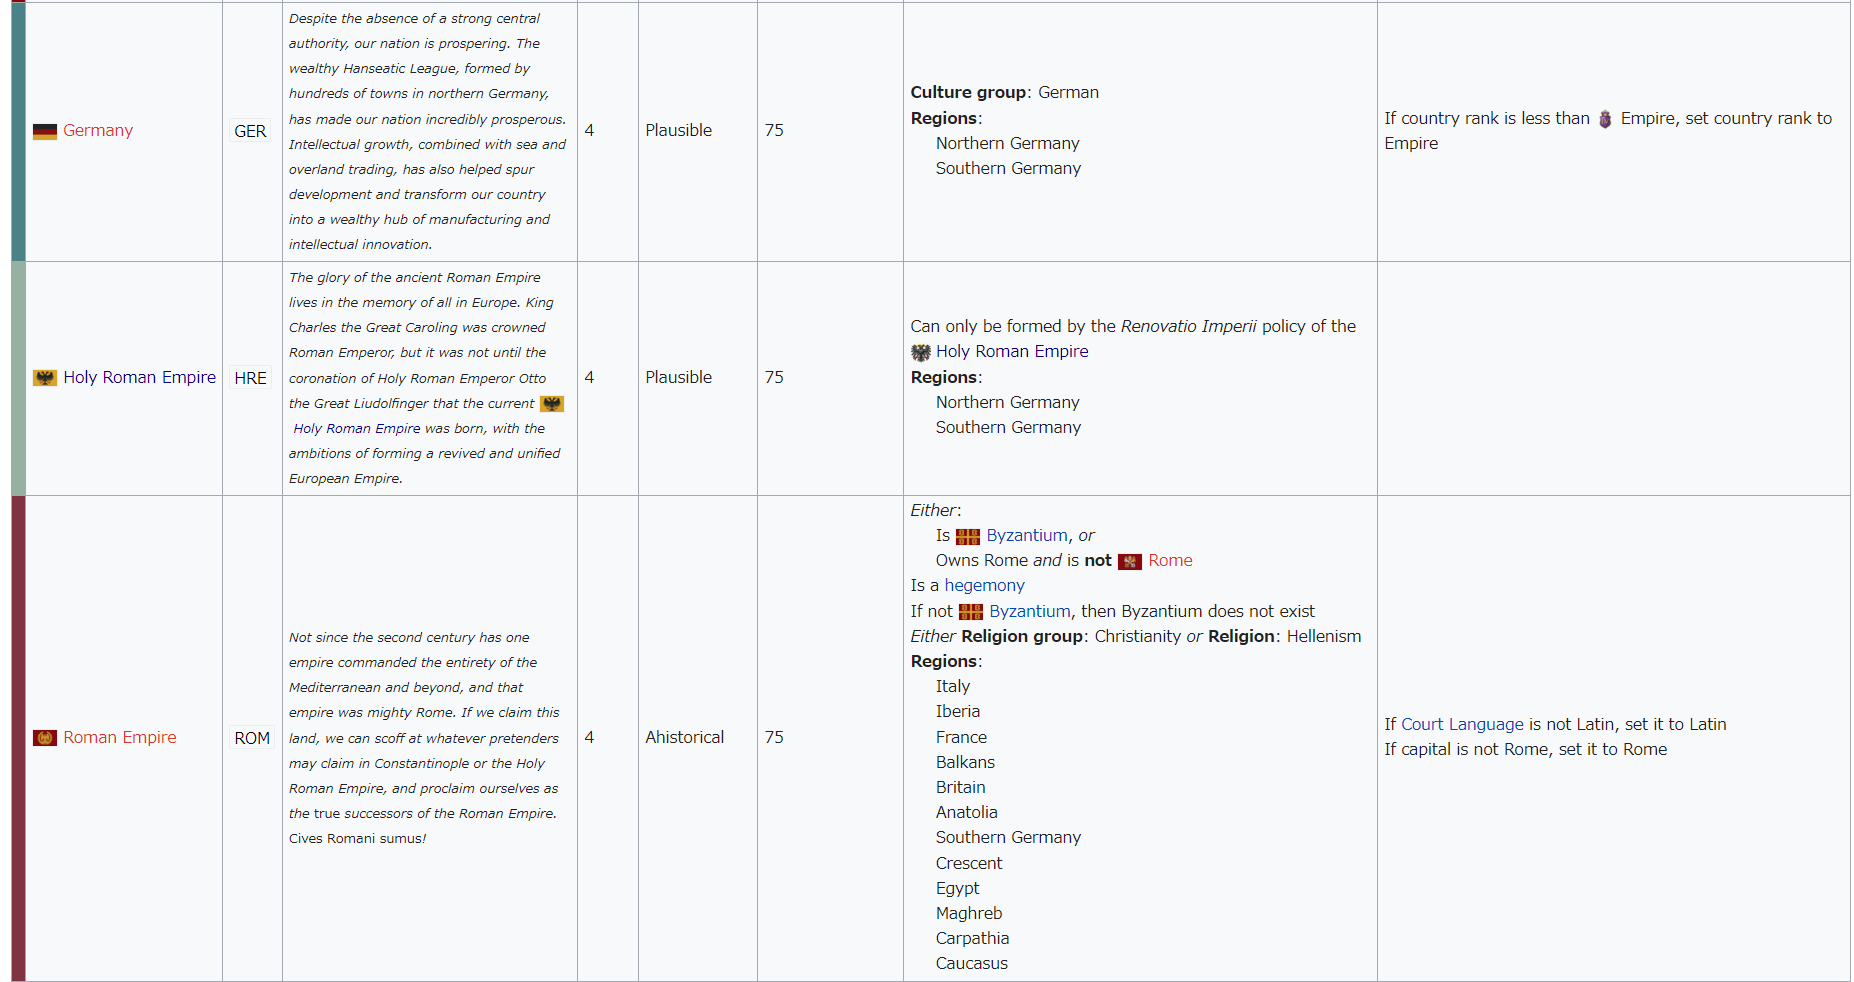
Task: Click 'Plausible' in the Holy Roman Empire row
Action: 679,377
